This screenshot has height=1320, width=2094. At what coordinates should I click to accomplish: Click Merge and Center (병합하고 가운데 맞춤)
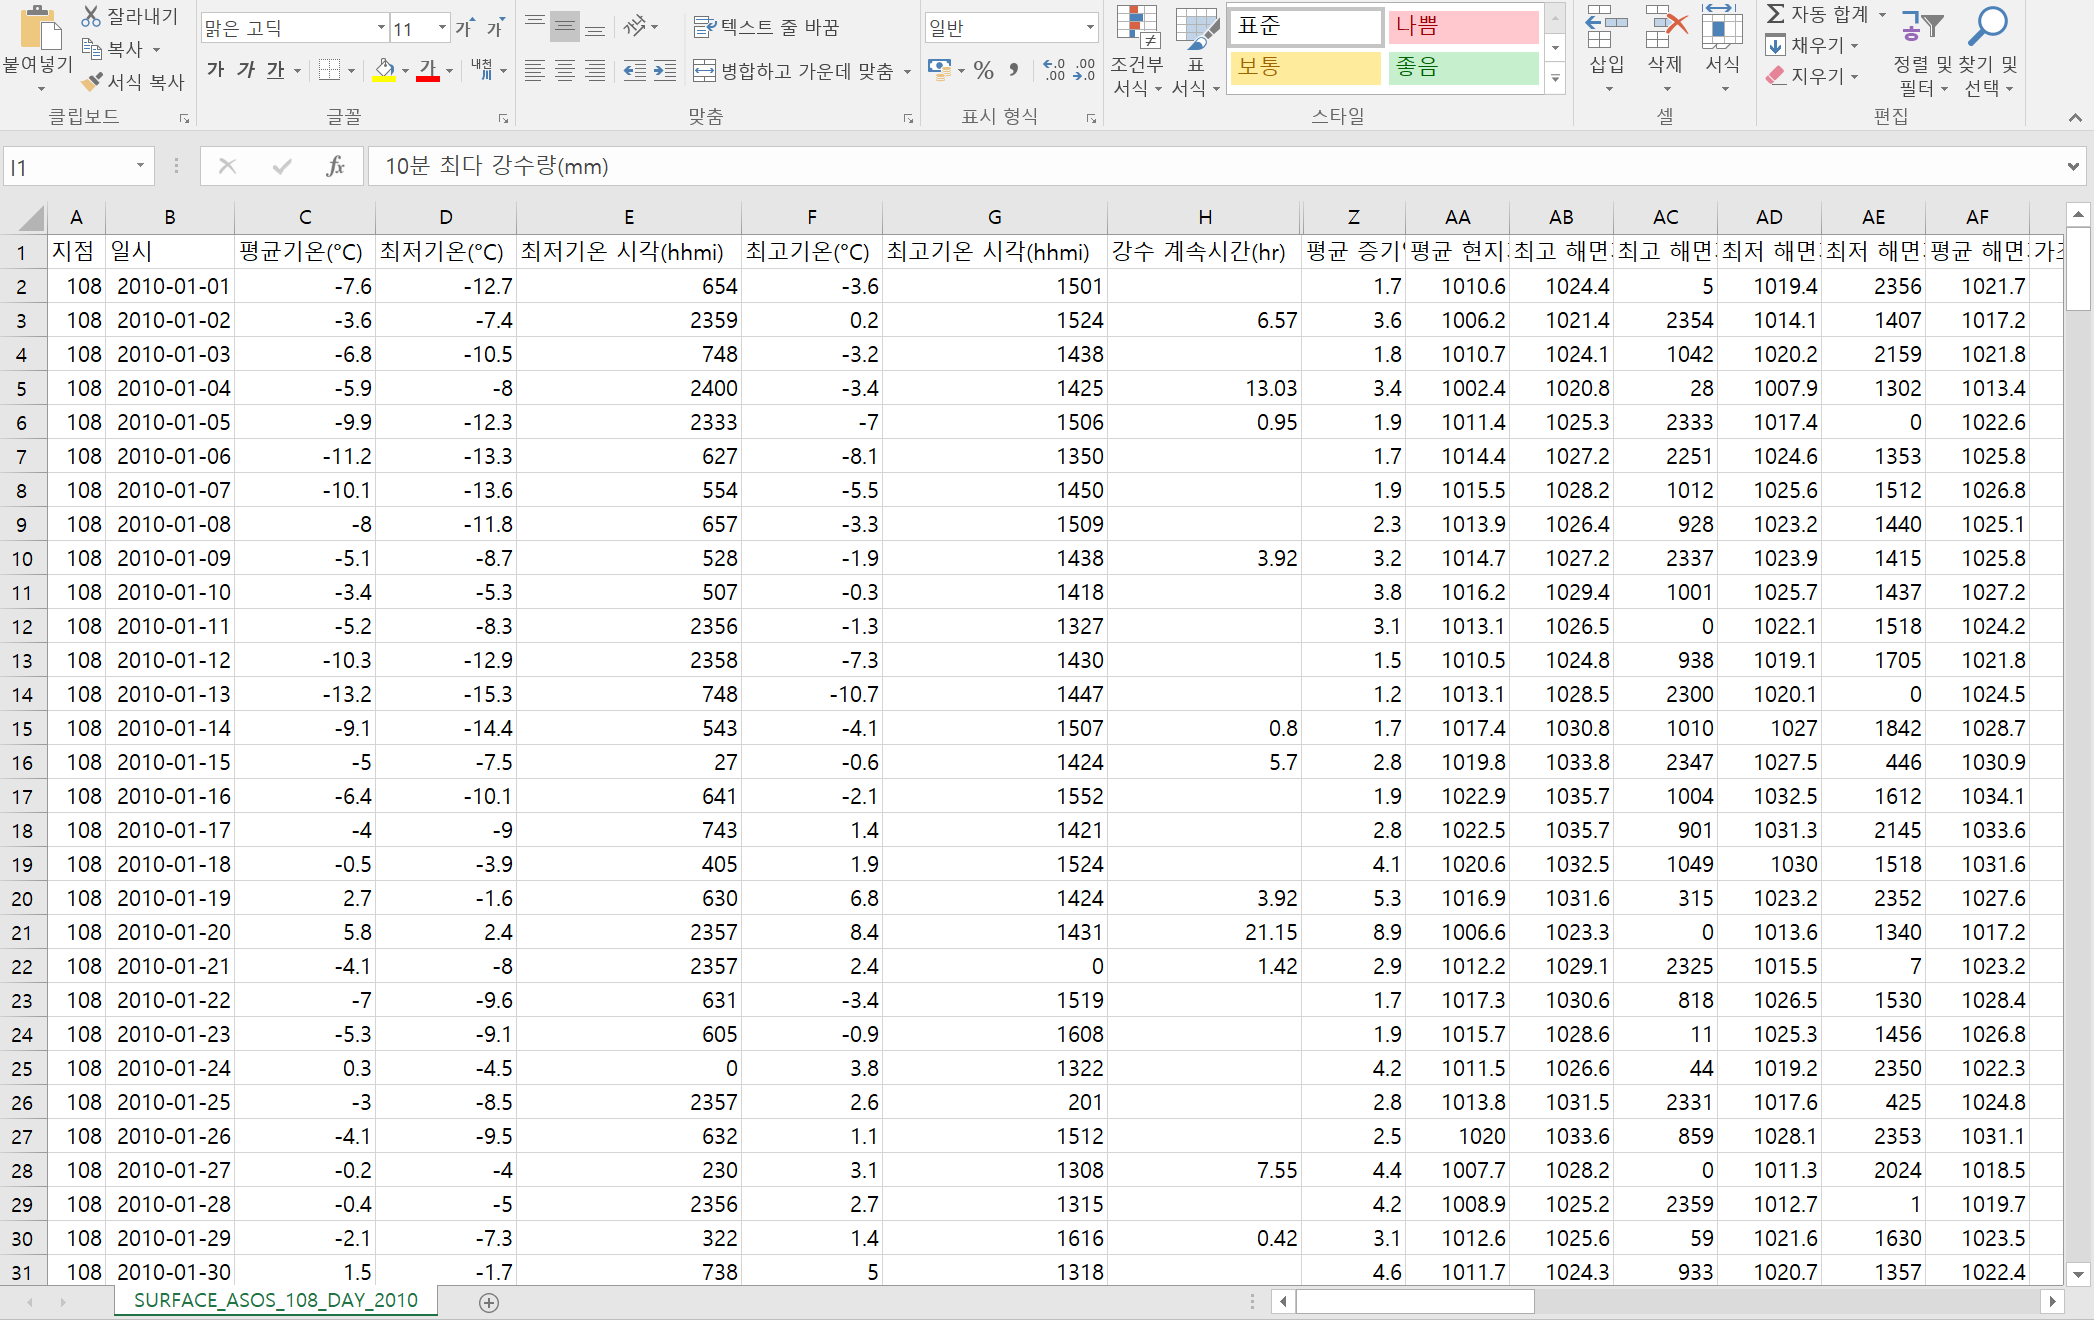795,71
